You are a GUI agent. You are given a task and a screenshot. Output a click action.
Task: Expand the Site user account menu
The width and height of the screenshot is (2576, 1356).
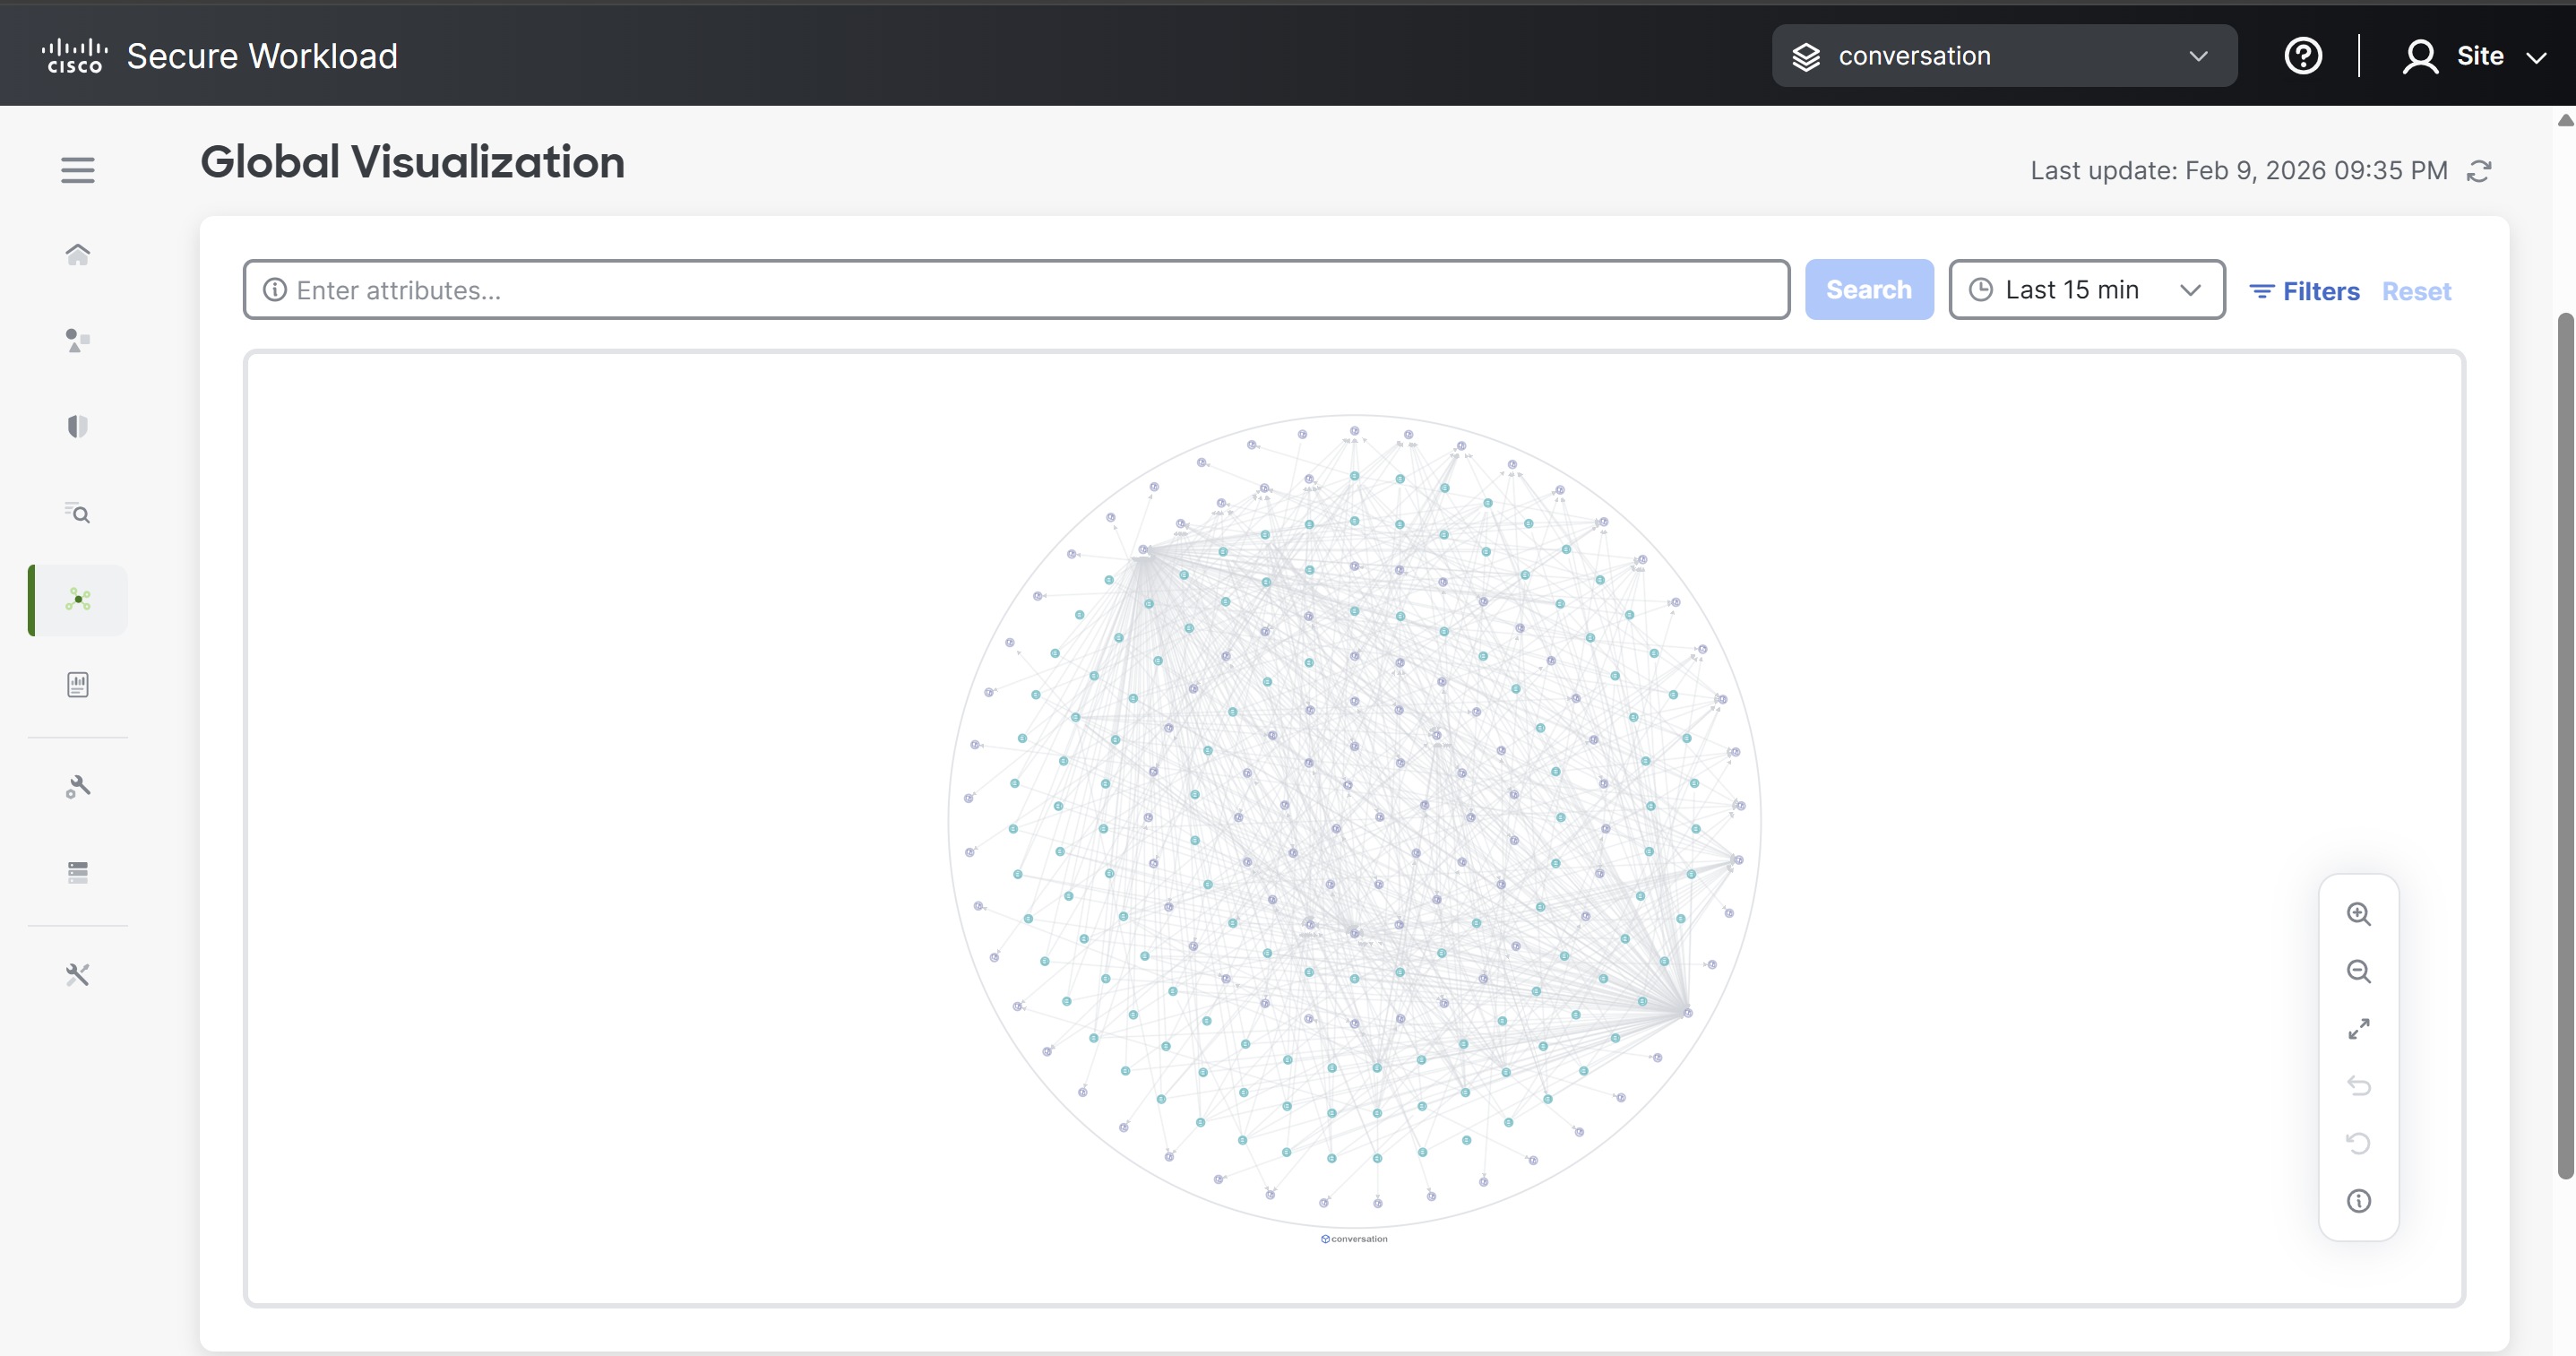pyautogui.click(x=2474, y=56)
